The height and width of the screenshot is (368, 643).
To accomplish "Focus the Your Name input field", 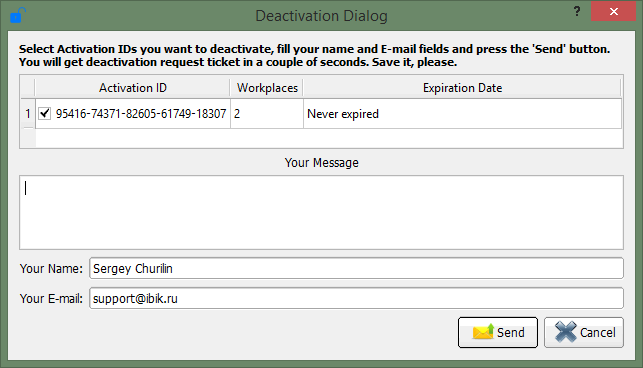I will [x=356, y=268].
